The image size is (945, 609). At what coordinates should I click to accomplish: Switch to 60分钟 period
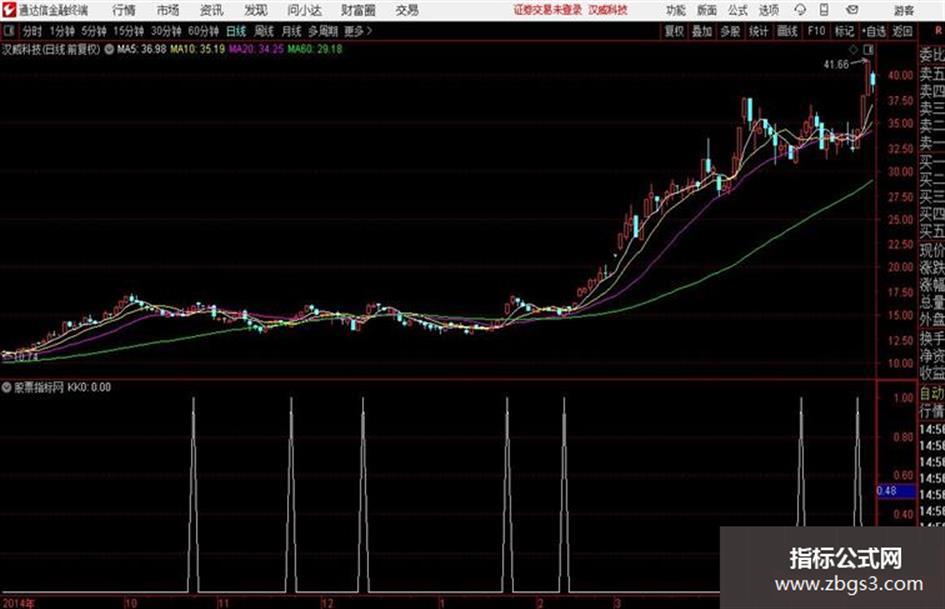point(203,31)
